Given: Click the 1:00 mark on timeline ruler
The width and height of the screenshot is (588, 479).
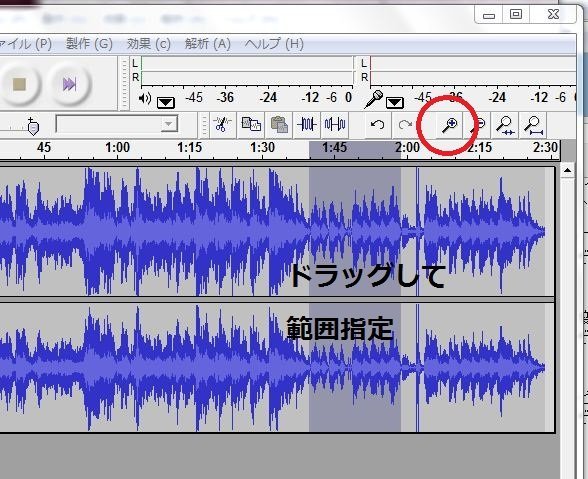Looking at the screenshot, I should (117, 147).
